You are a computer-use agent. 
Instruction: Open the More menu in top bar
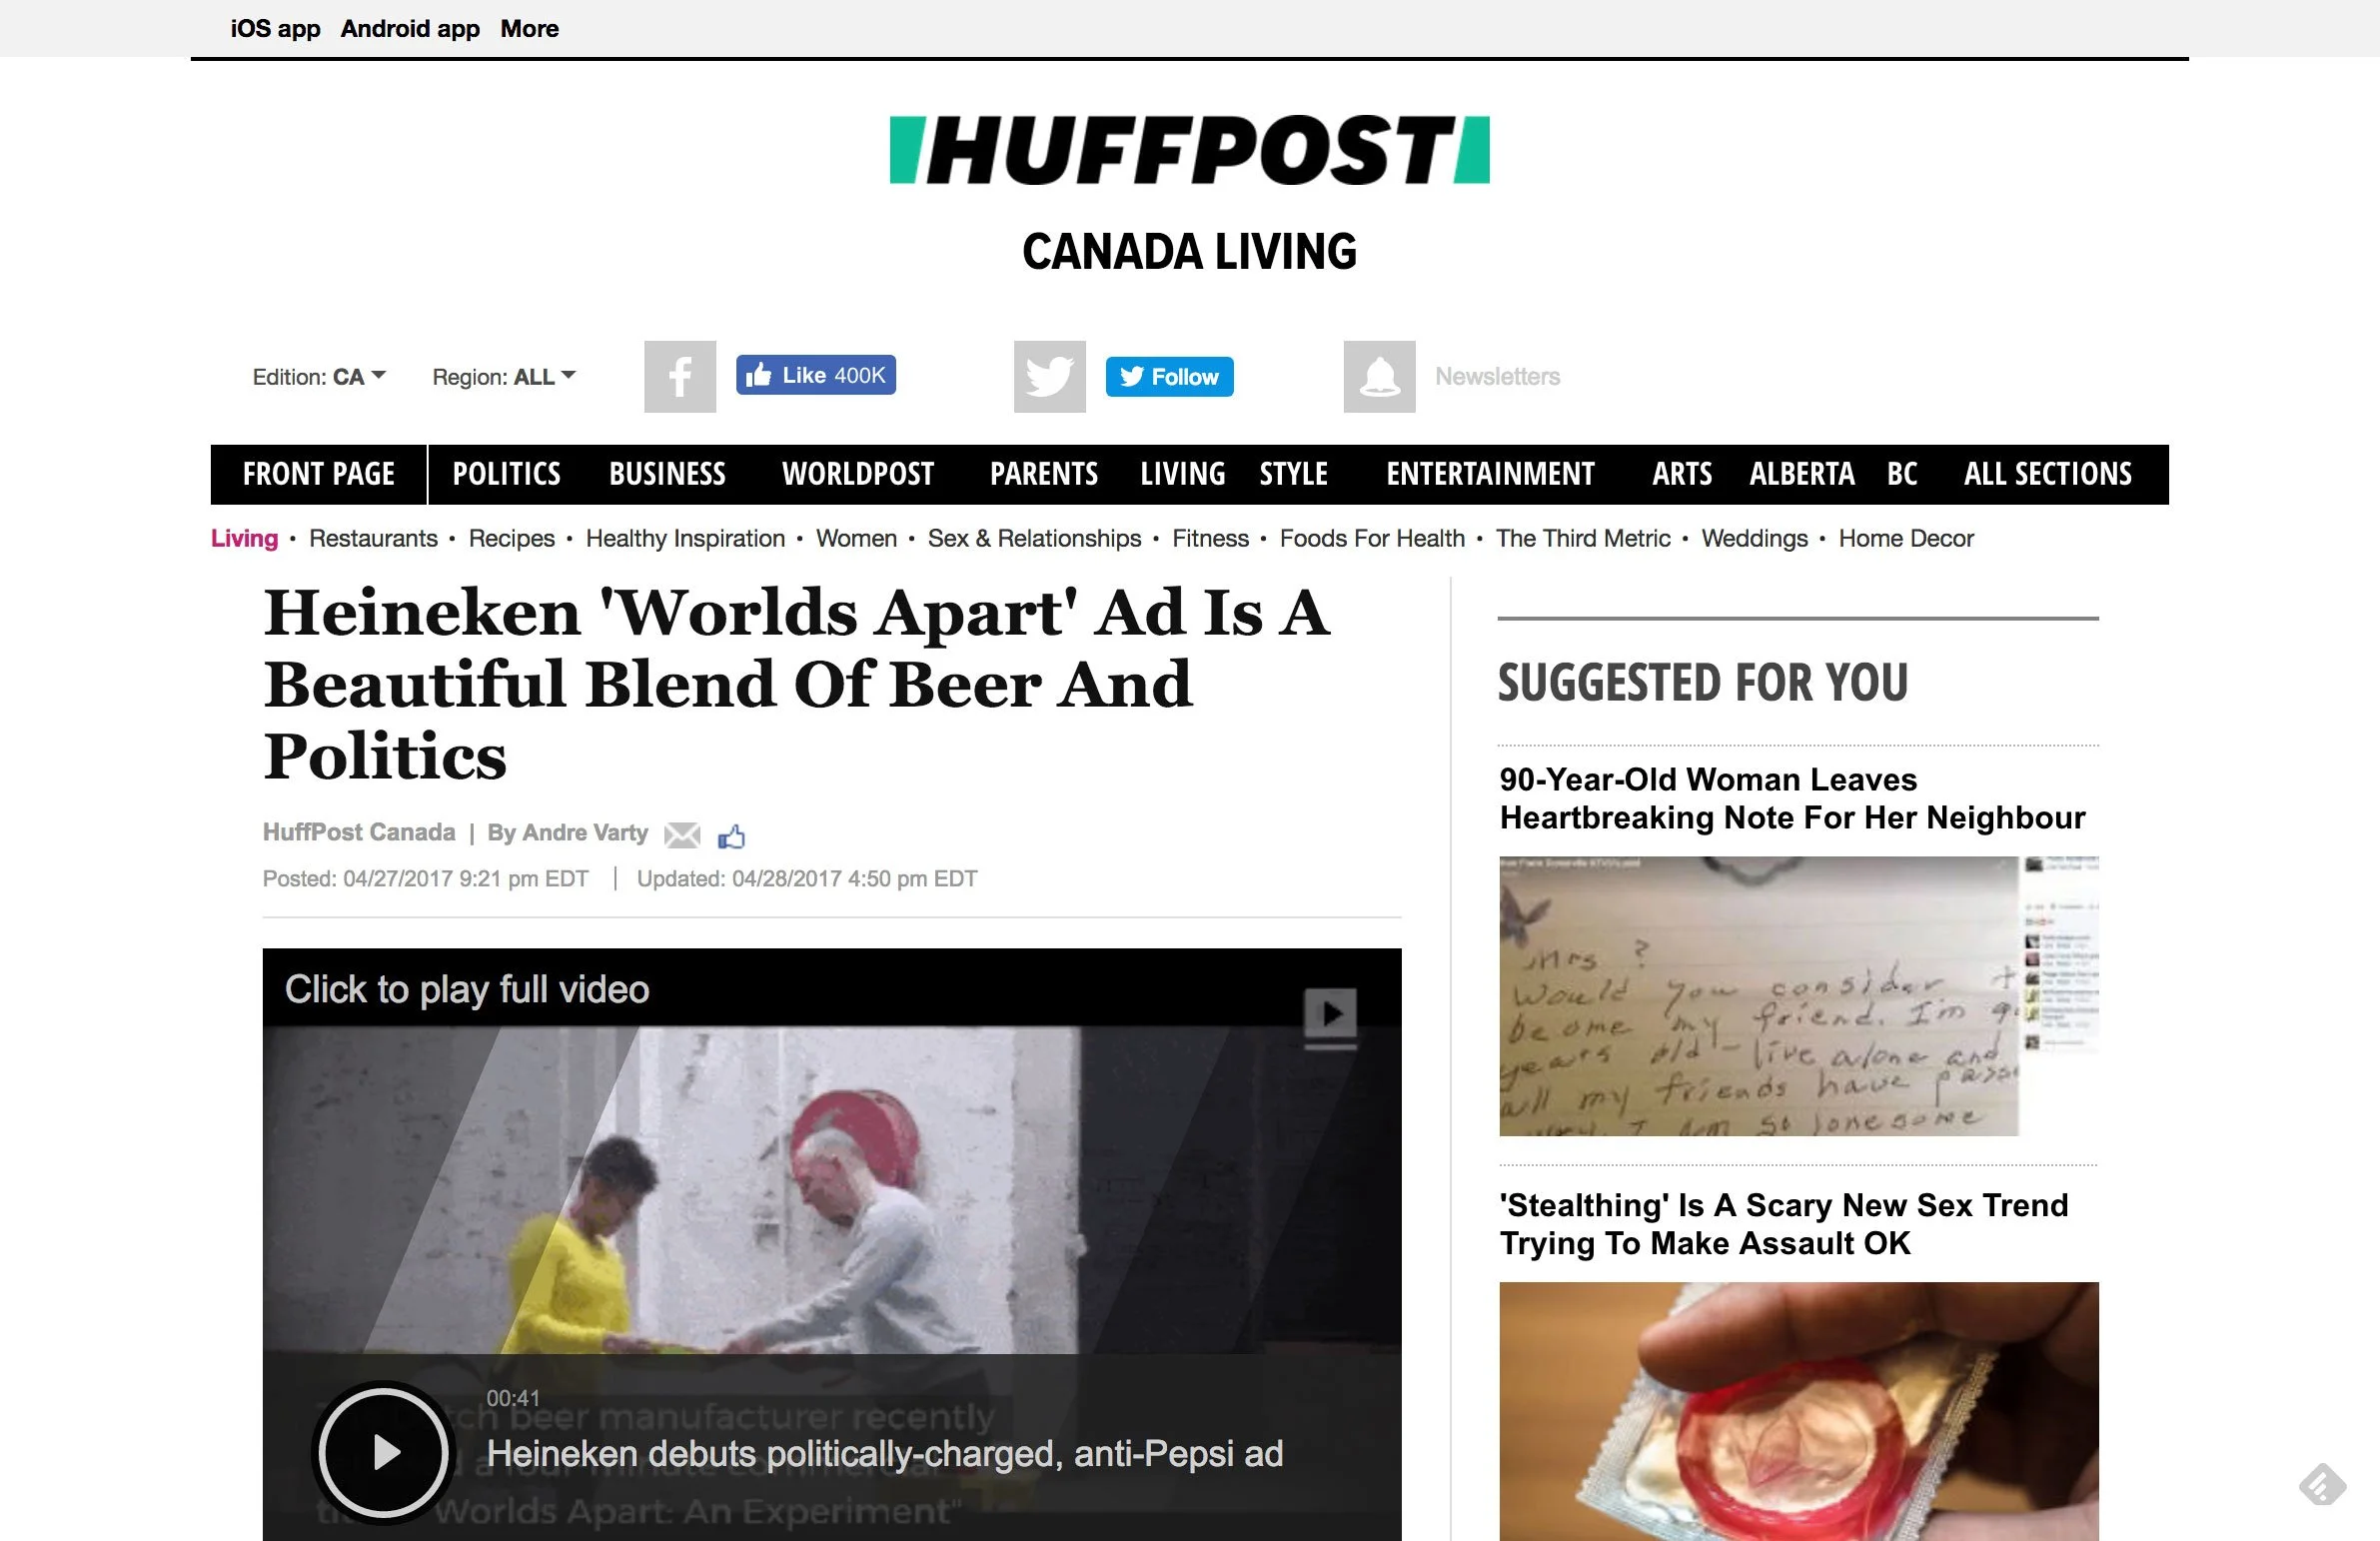tap(529, 28)
